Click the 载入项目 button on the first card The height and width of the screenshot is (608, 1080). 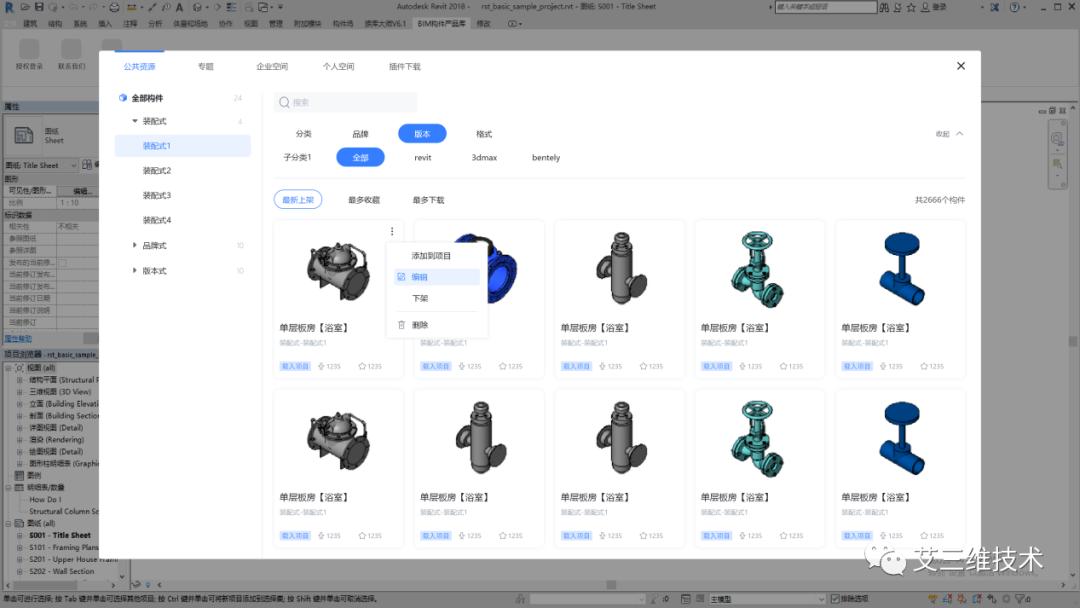293,366
